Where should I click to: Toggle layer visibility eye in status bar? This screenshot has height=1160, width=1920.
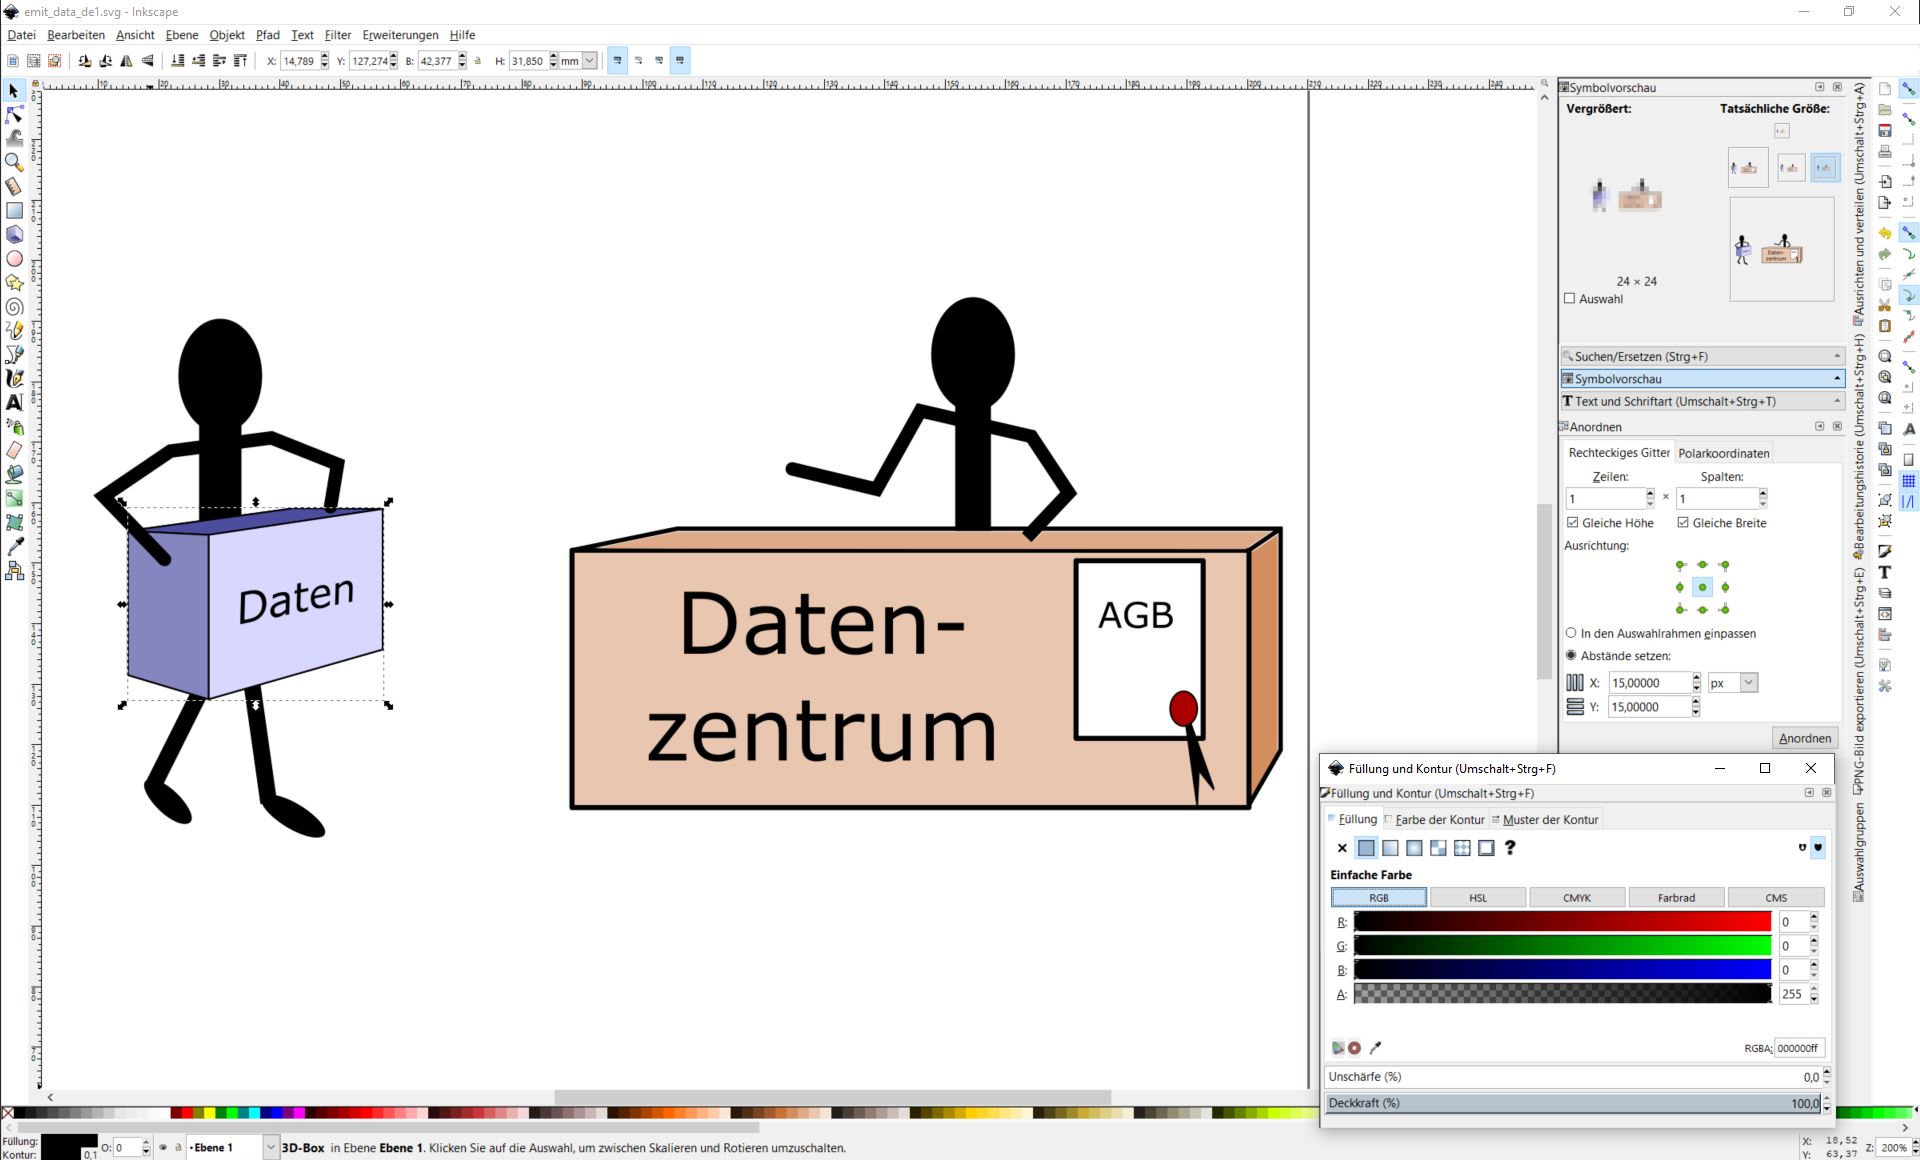tap(163, 1148)
